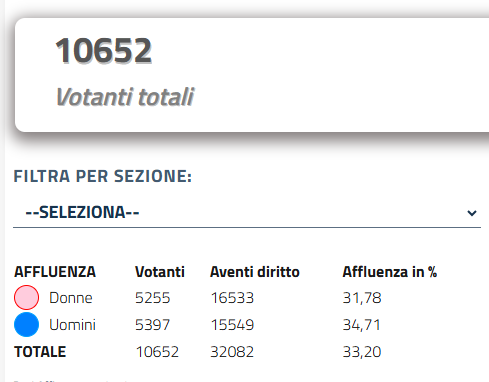Click Donne voters value 5255
This screenshot has width=489, height=382.
[x=152, y=298]
